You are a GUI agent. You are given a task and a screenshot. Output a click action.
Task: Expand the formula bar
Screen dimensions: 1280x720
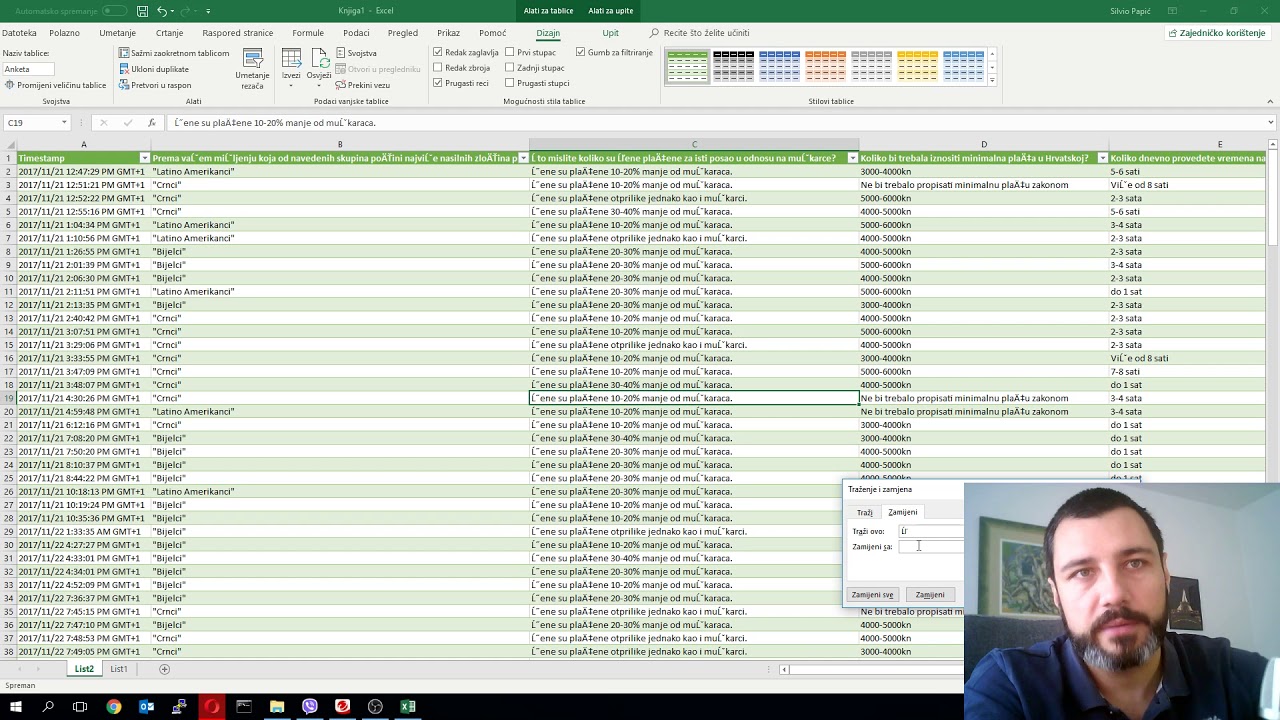tap(1270, 122)
